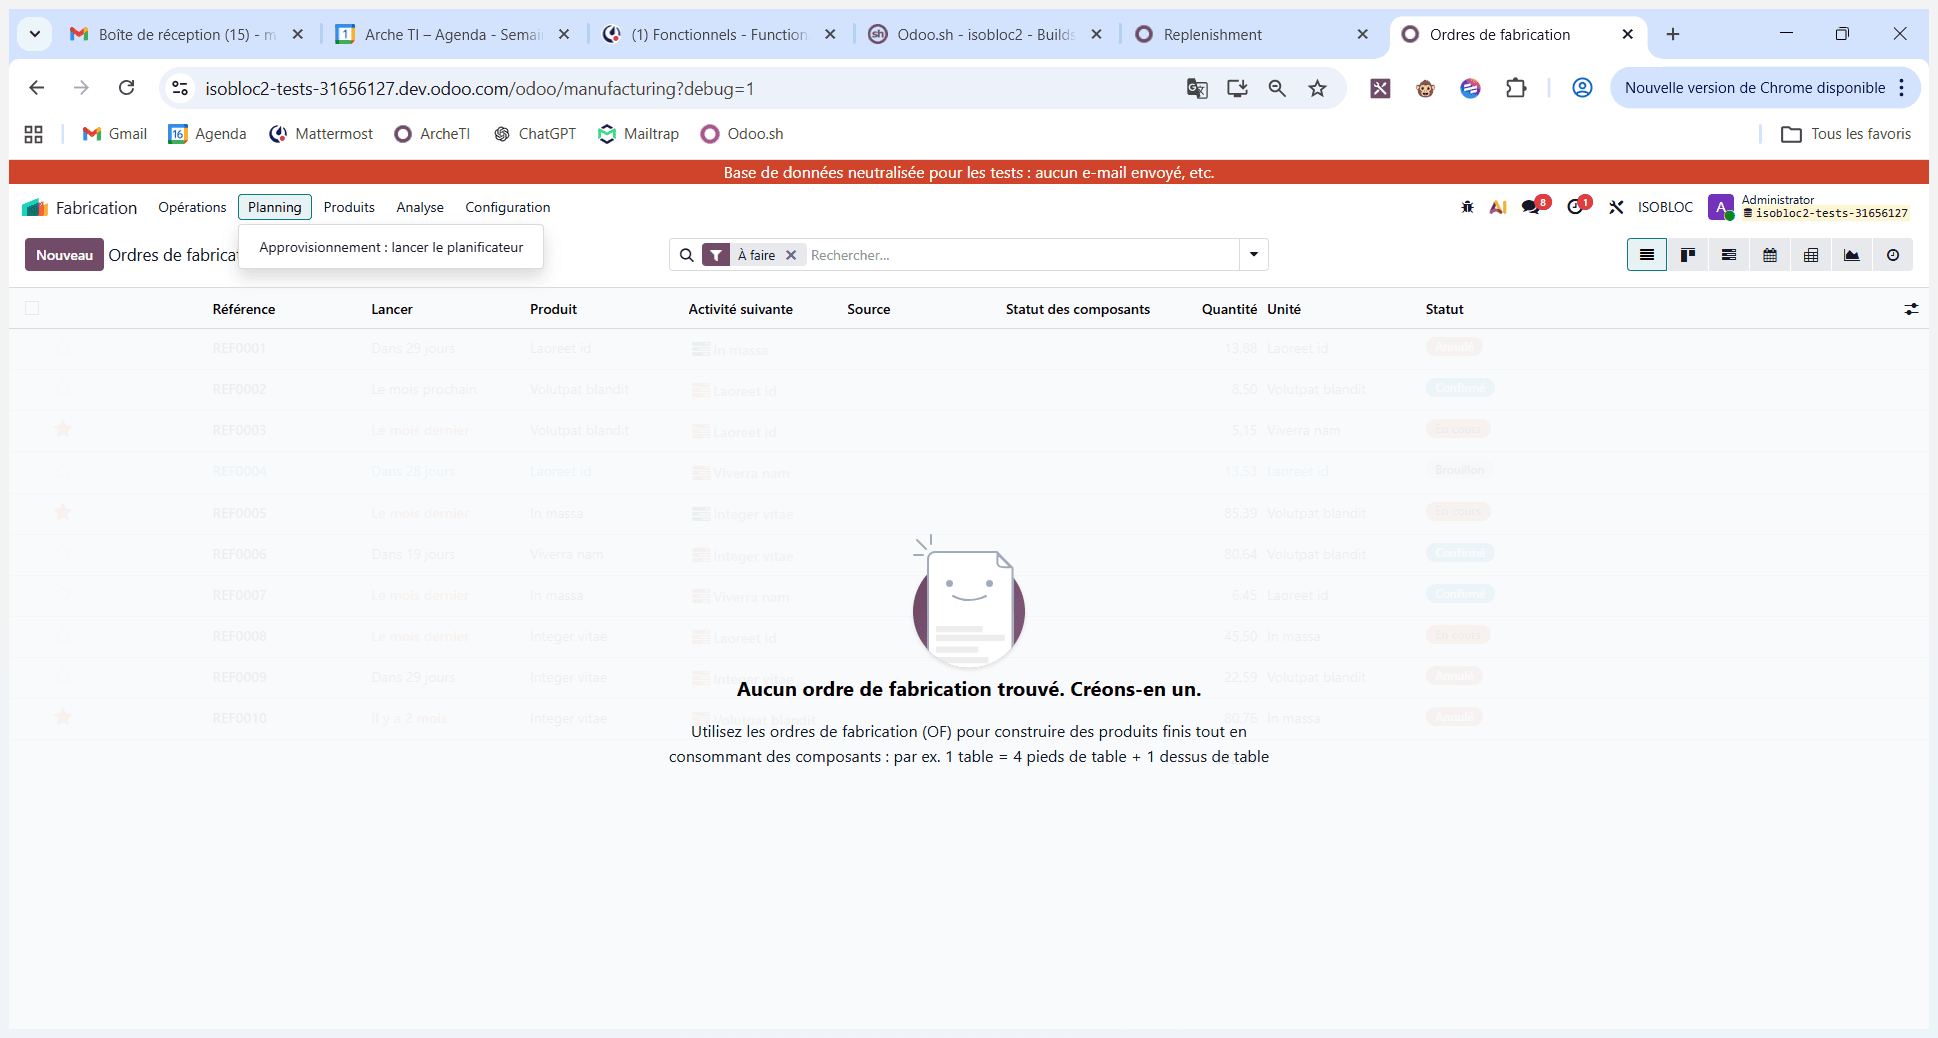Open conversations with 8 unread messages

(x=1534, y=206)
